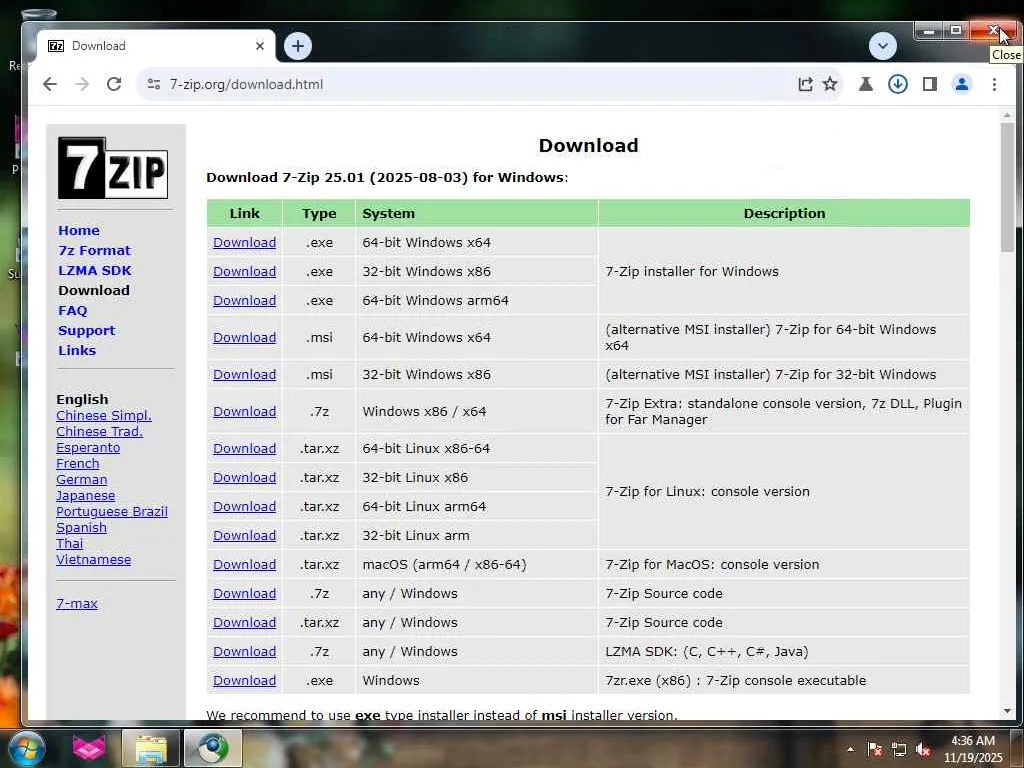Download .tar.xz for 64-bit Linux arm64
The height and width of the screenshot is (768, 1024).
pos(244,507)
